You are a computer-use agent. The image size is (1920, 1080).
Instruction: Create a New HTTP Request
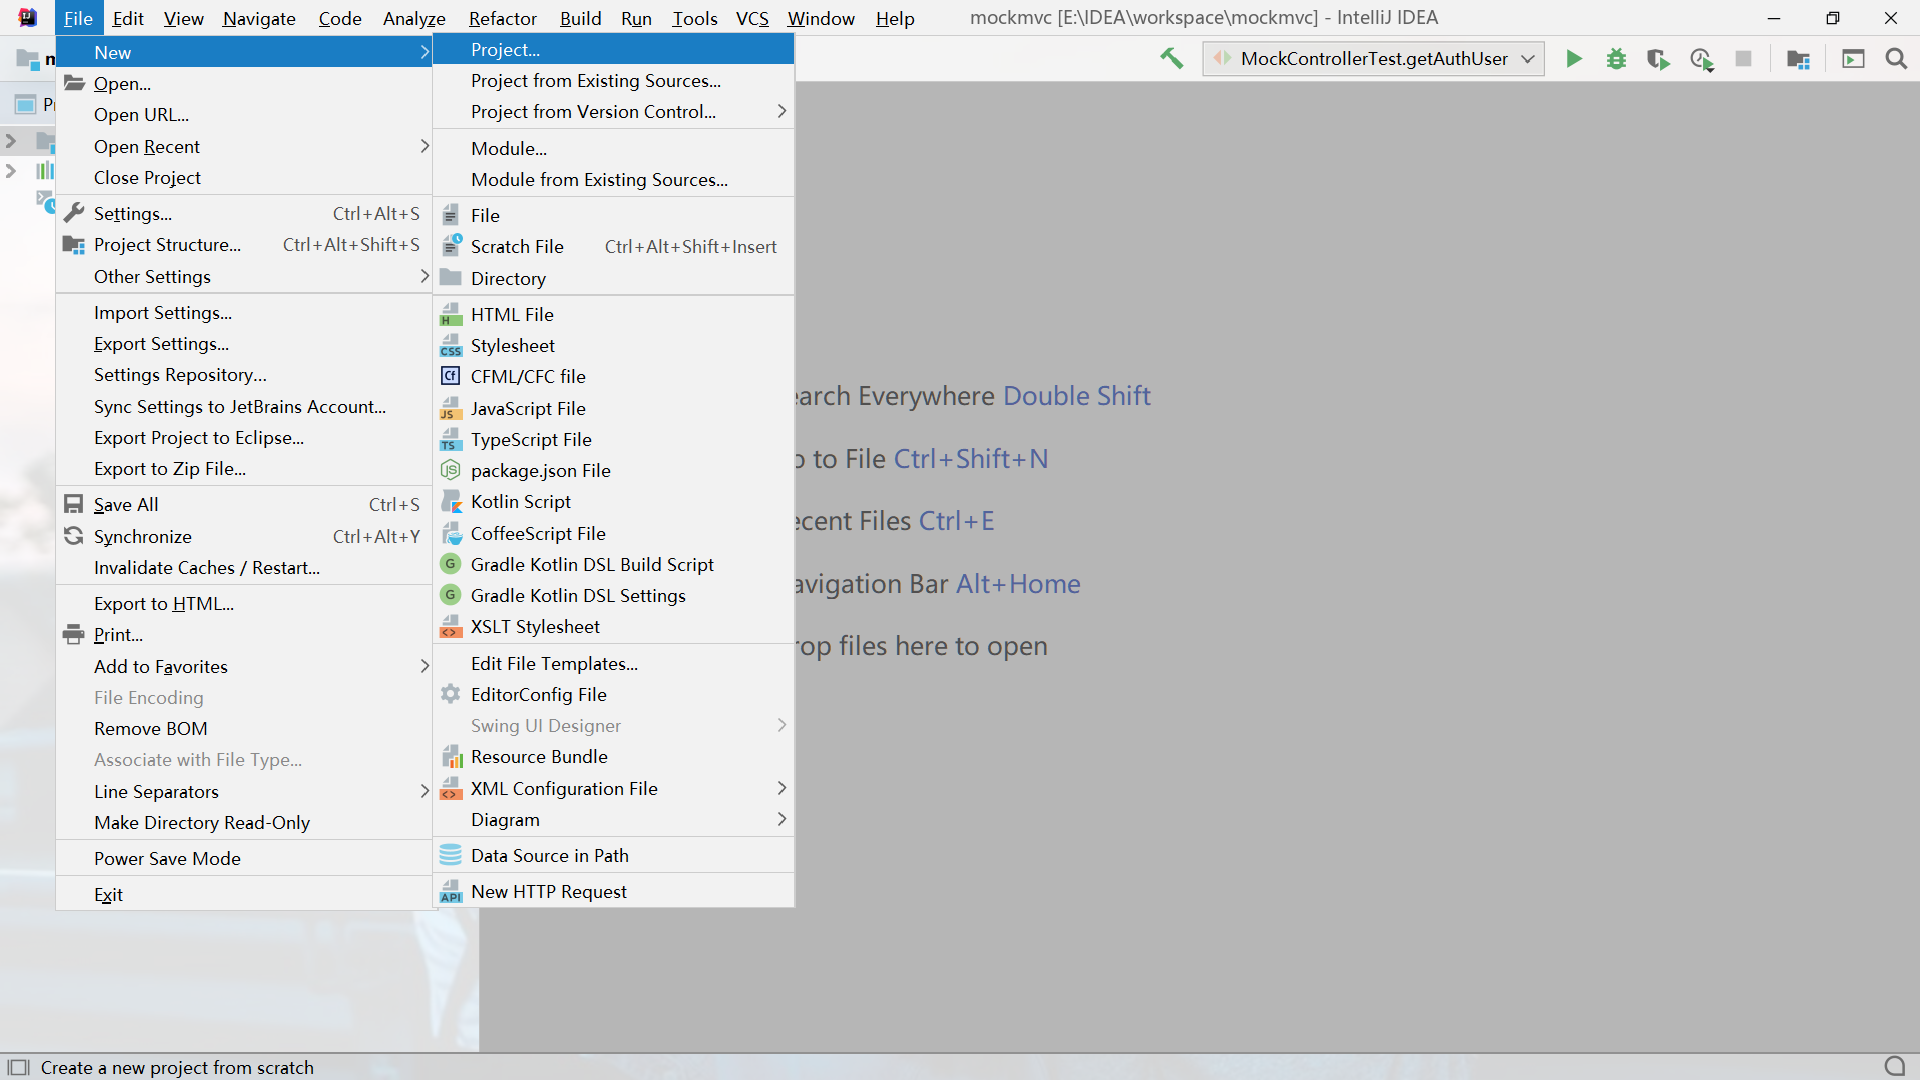614,891
